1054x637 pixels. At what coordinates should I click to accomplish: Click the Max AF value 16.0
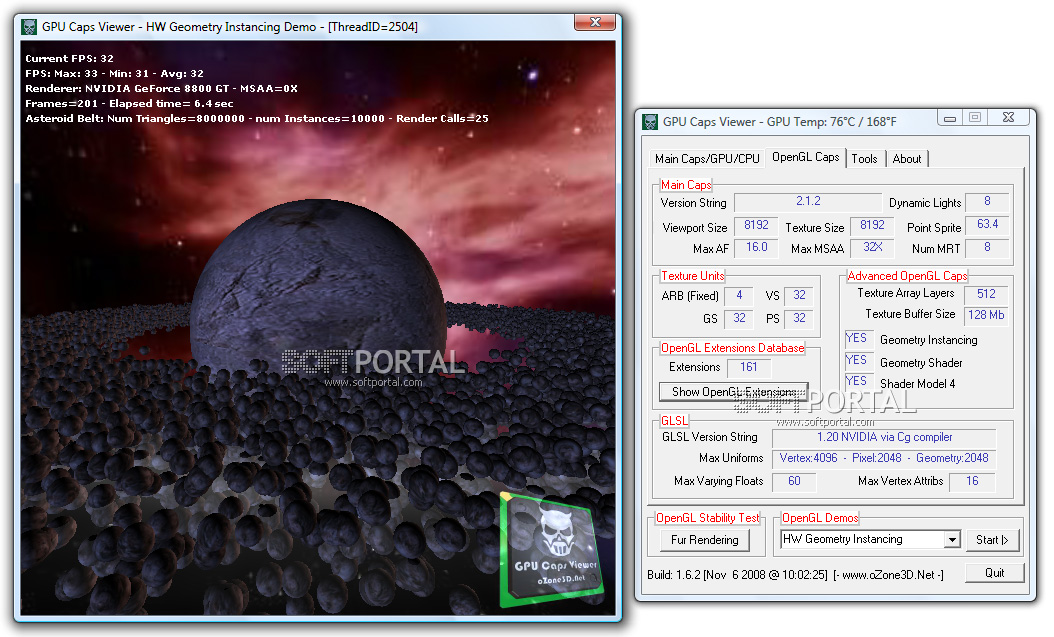tap(756, 248)
